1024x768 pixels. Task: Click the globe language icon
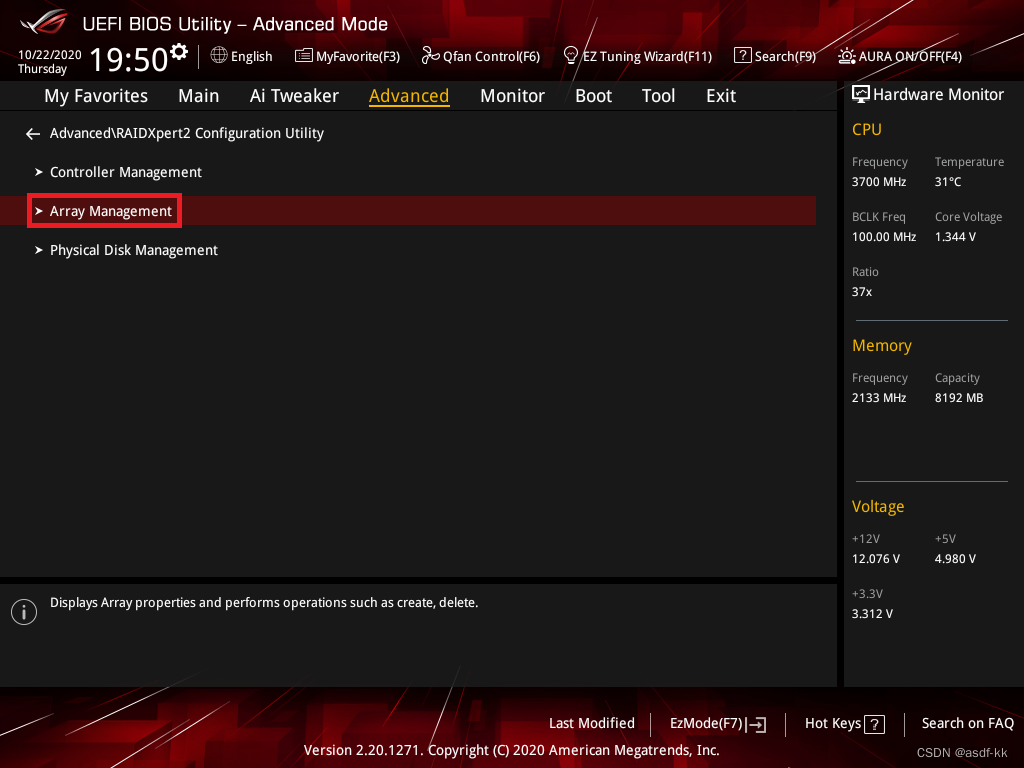(x=219, y=56)
